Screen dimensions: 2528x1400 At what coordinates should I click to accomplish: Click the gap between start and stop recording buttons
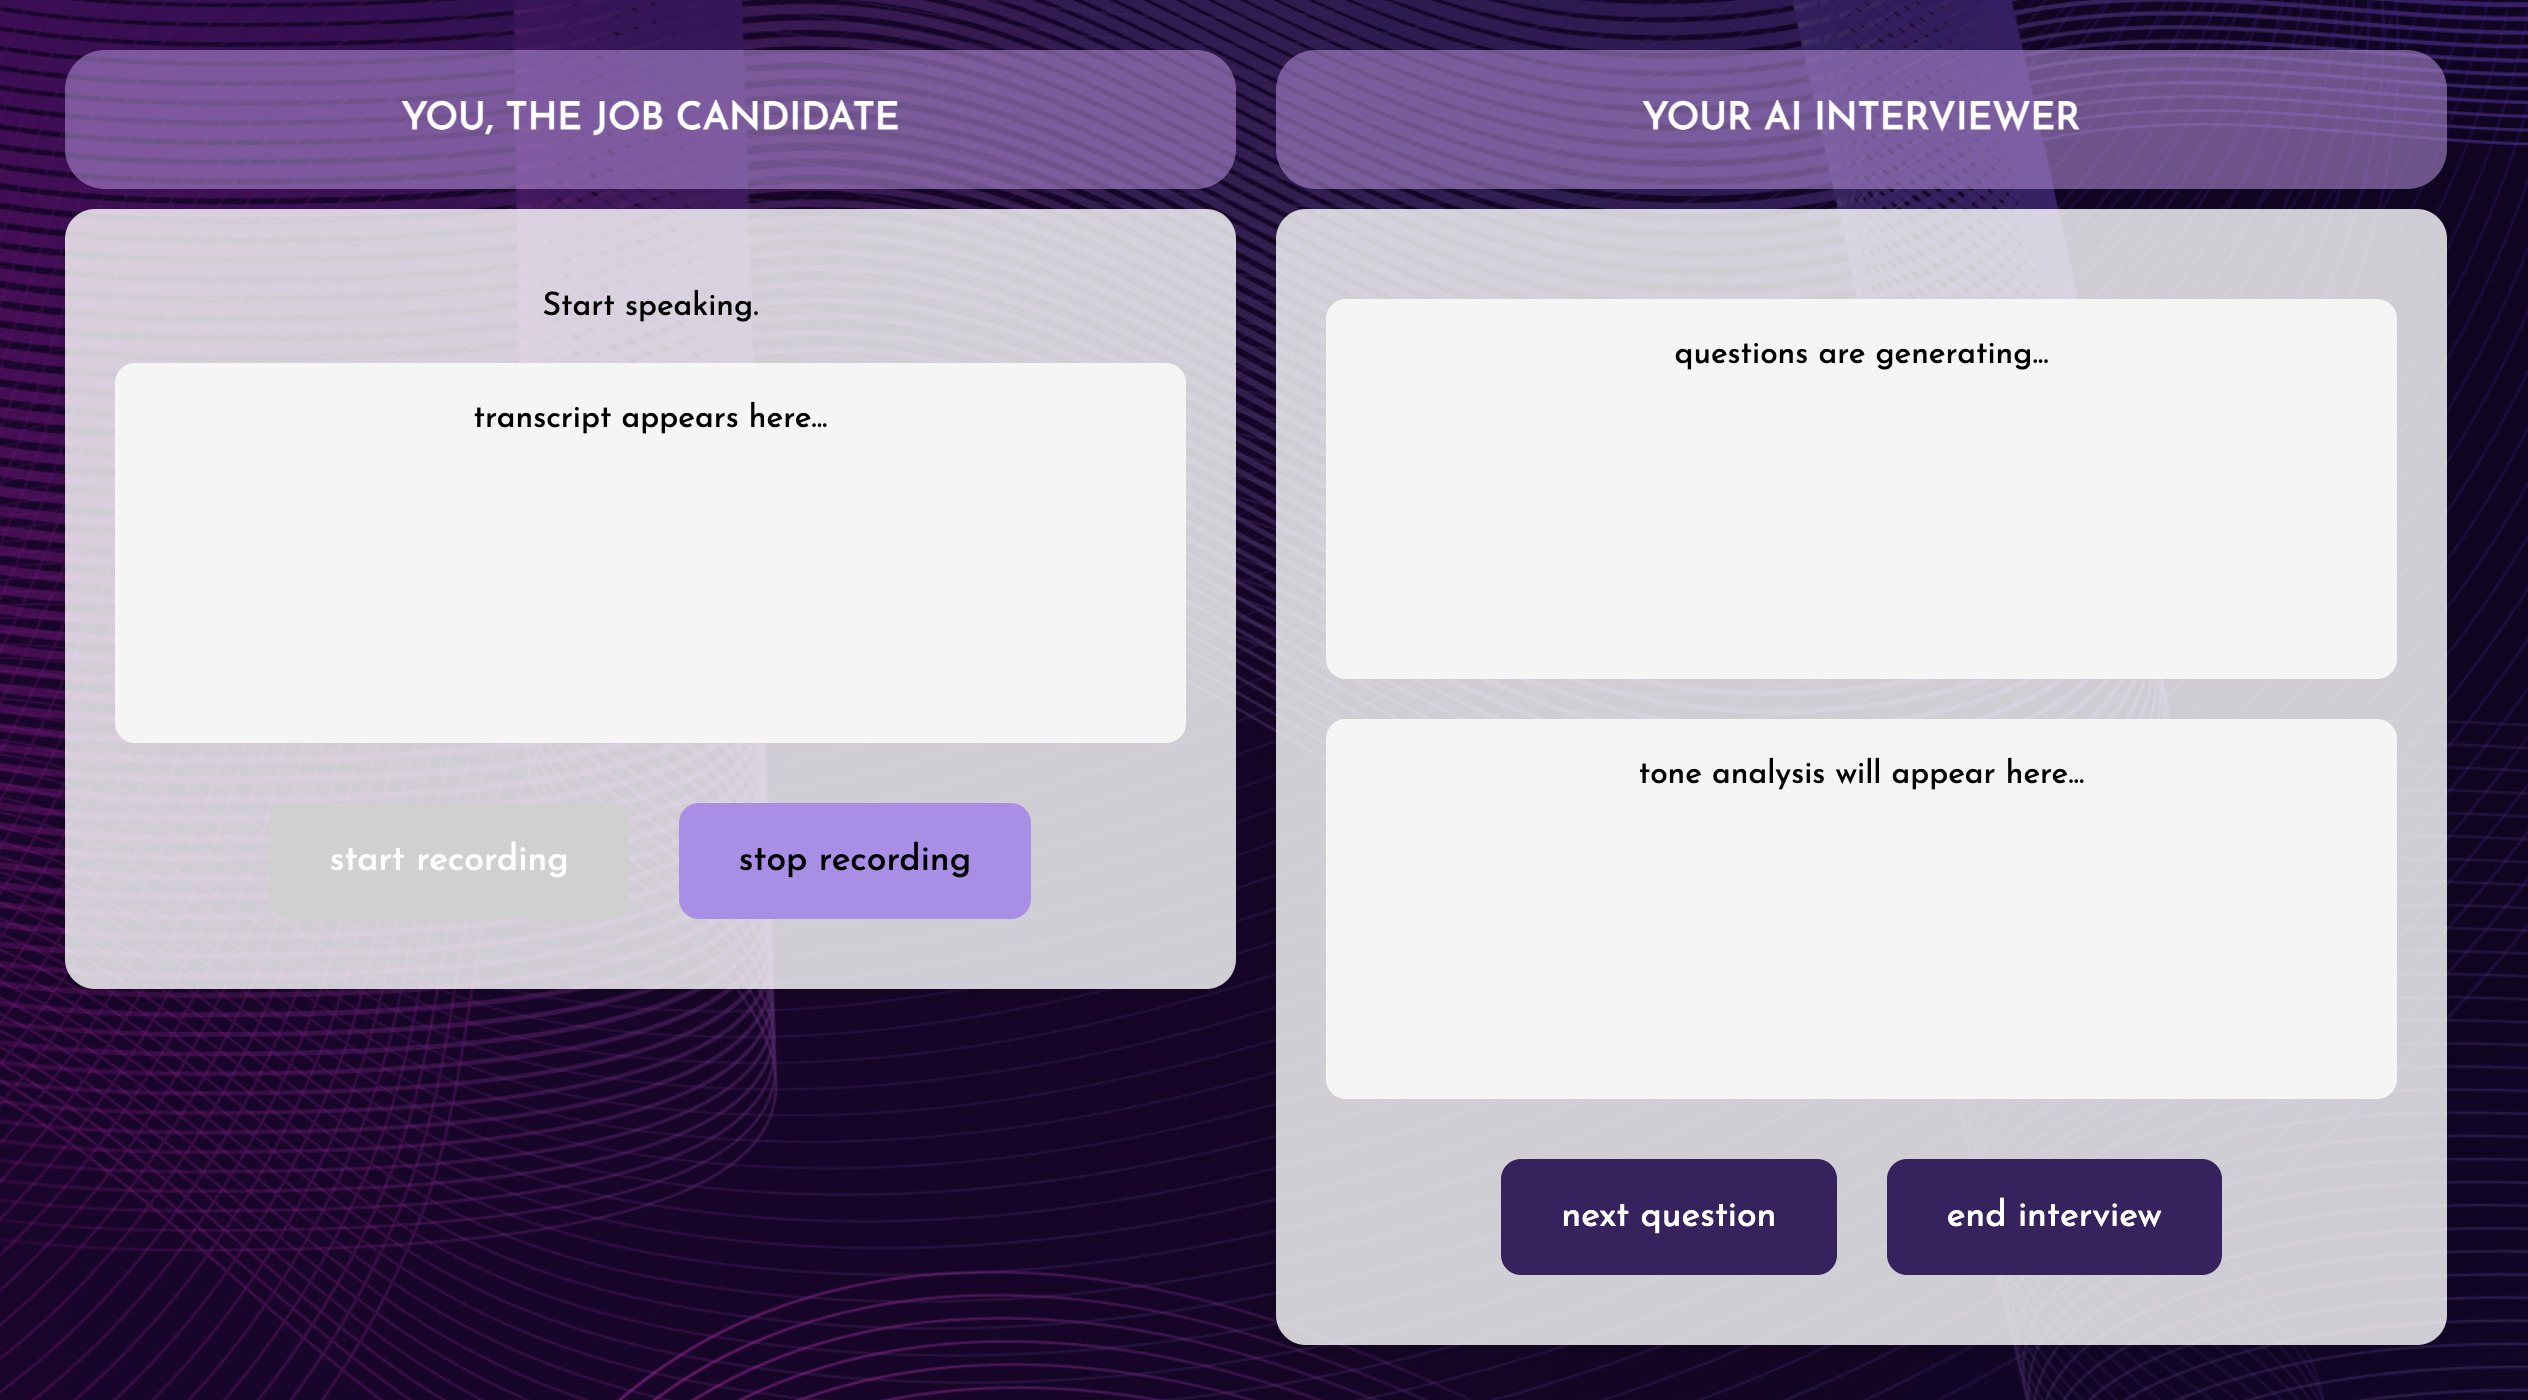click(654, 860)
